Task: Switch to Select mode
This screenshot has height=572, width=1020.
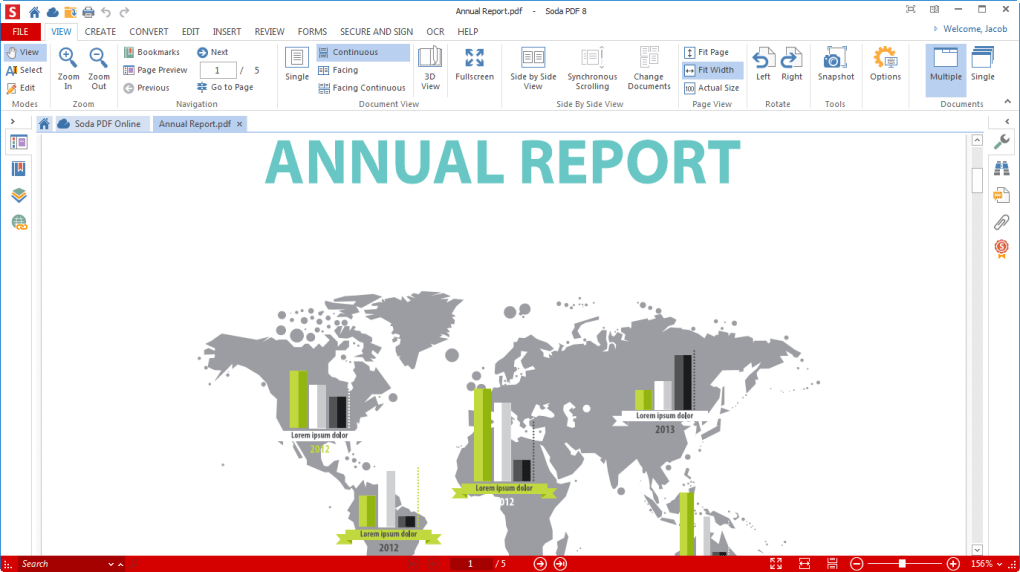Action: pos(24,70)
